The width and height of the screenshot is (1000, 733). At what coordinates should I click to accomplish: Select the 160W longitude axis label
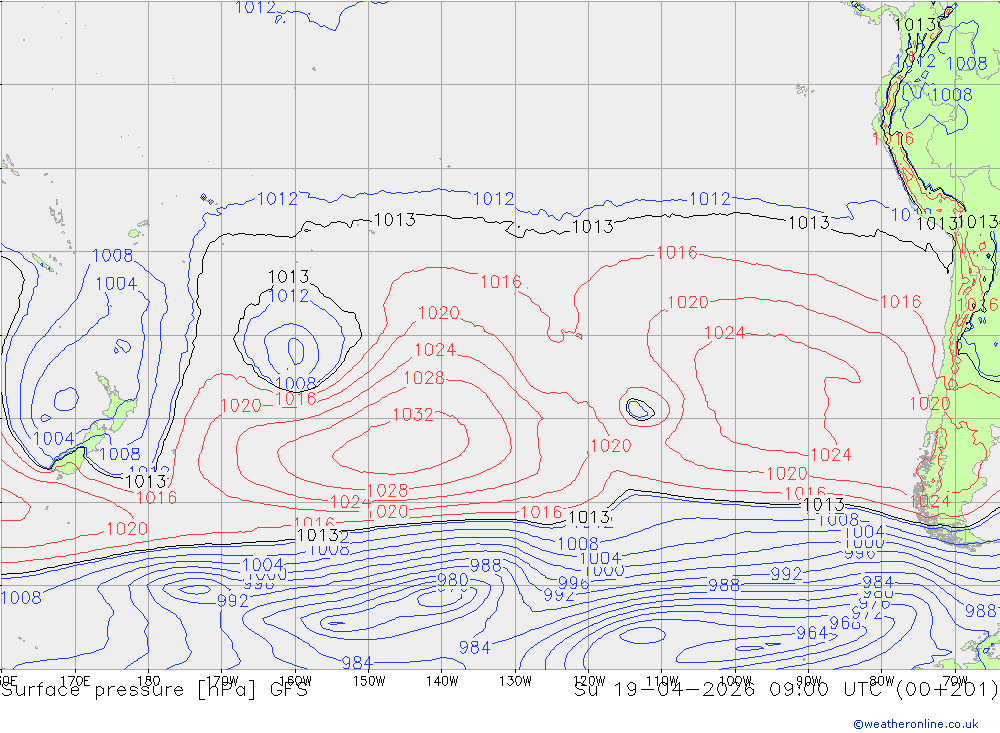[295, 681]
